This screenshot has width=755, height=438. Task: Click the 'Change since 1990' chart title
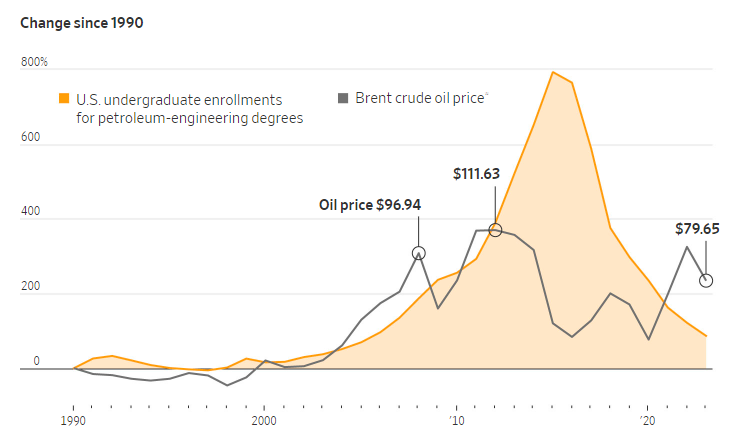[82, 23]
